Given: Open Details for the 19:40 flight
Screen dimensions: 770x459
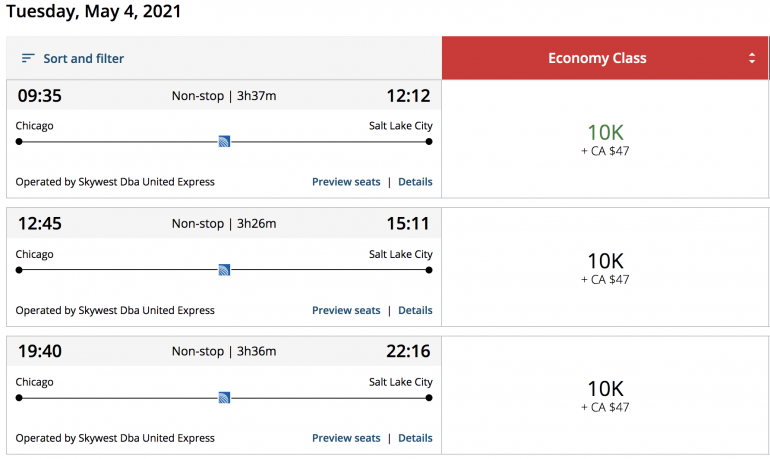Looking at the screenshot, I should (415, 438).
